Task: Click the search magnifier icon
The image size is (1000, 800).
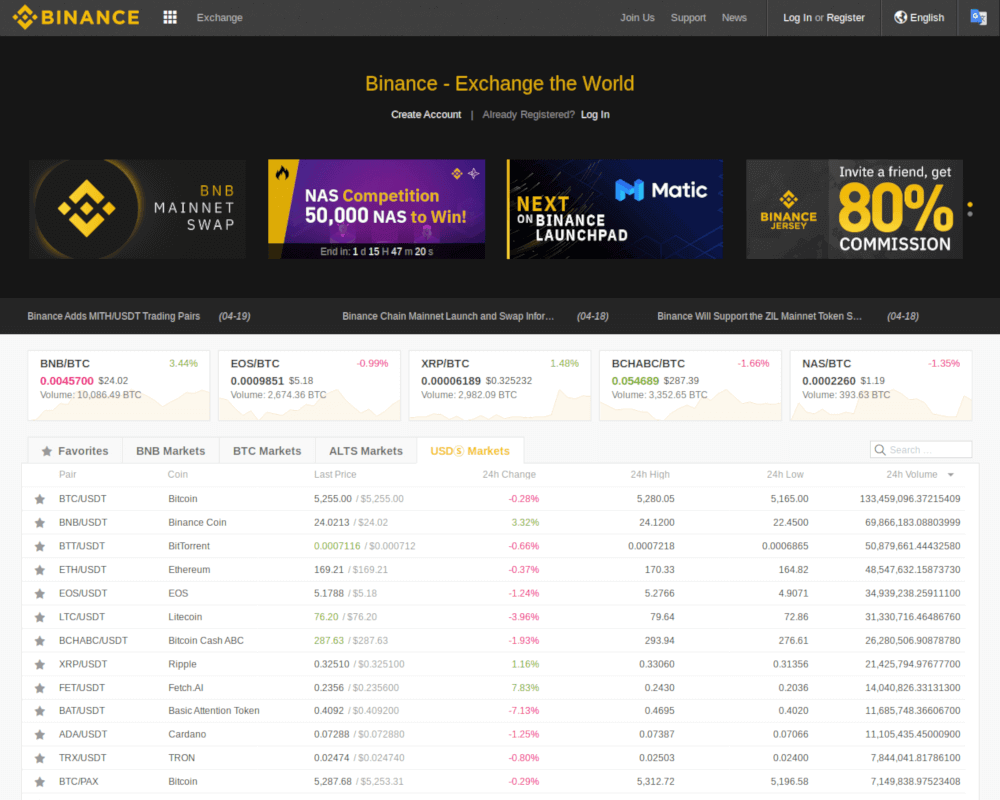Action: point(880,450)
